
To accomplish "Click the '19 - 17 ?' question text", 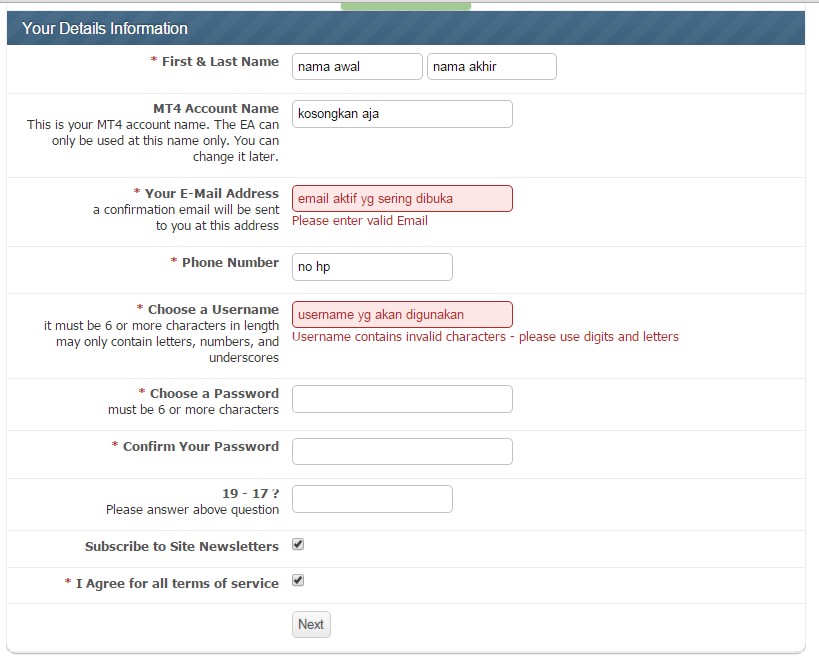I will point(250,493).
